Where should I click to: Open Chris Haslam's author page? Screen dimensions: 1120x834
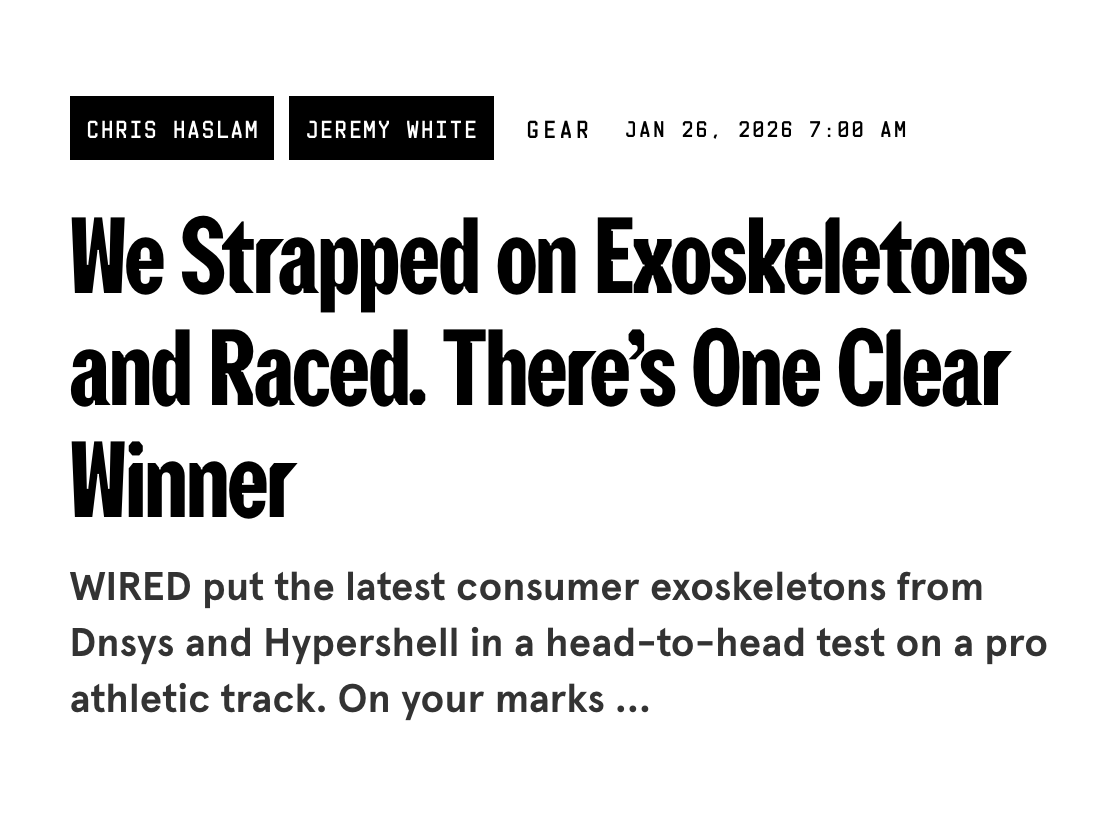172,129
